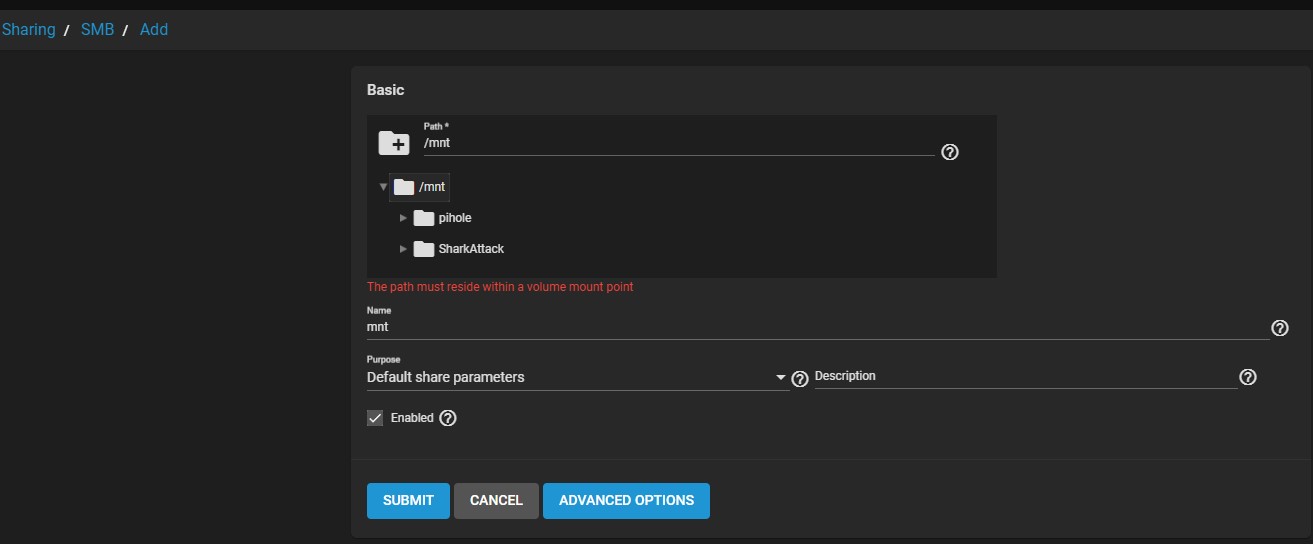Open Advanced Options
The image size is (1313, 544).
tap(626, 501)
